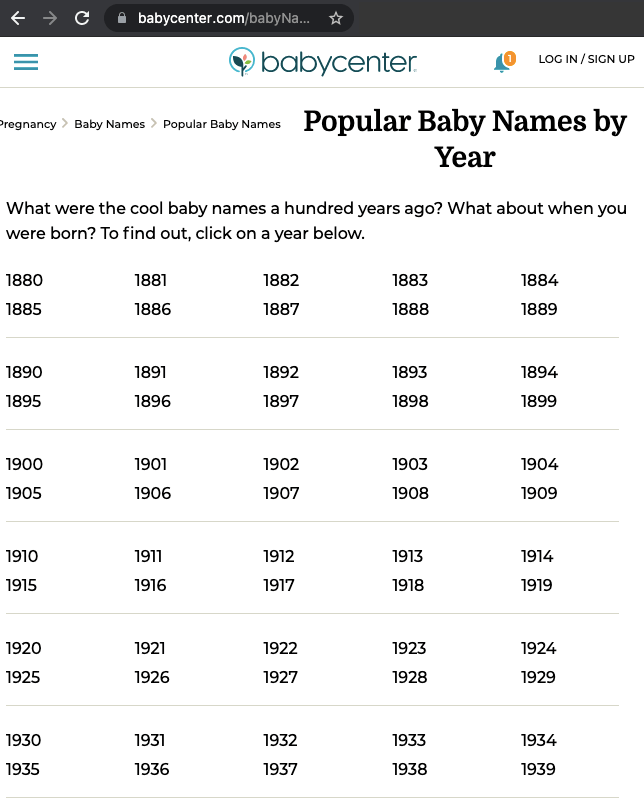Choose the year 1936
644x798 pixels.
[152, 769]
